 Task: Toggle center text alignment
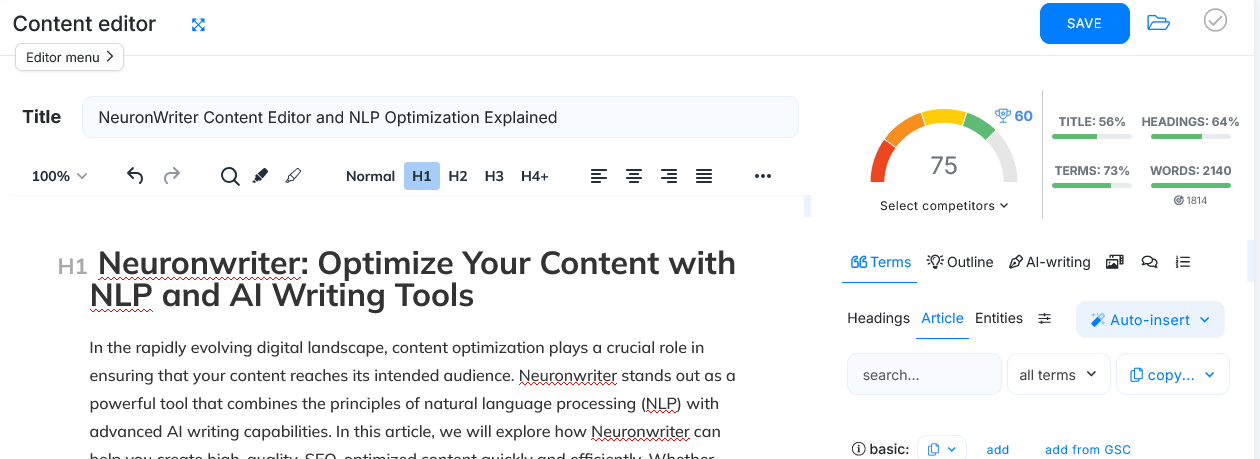click(x=633, y=176)
